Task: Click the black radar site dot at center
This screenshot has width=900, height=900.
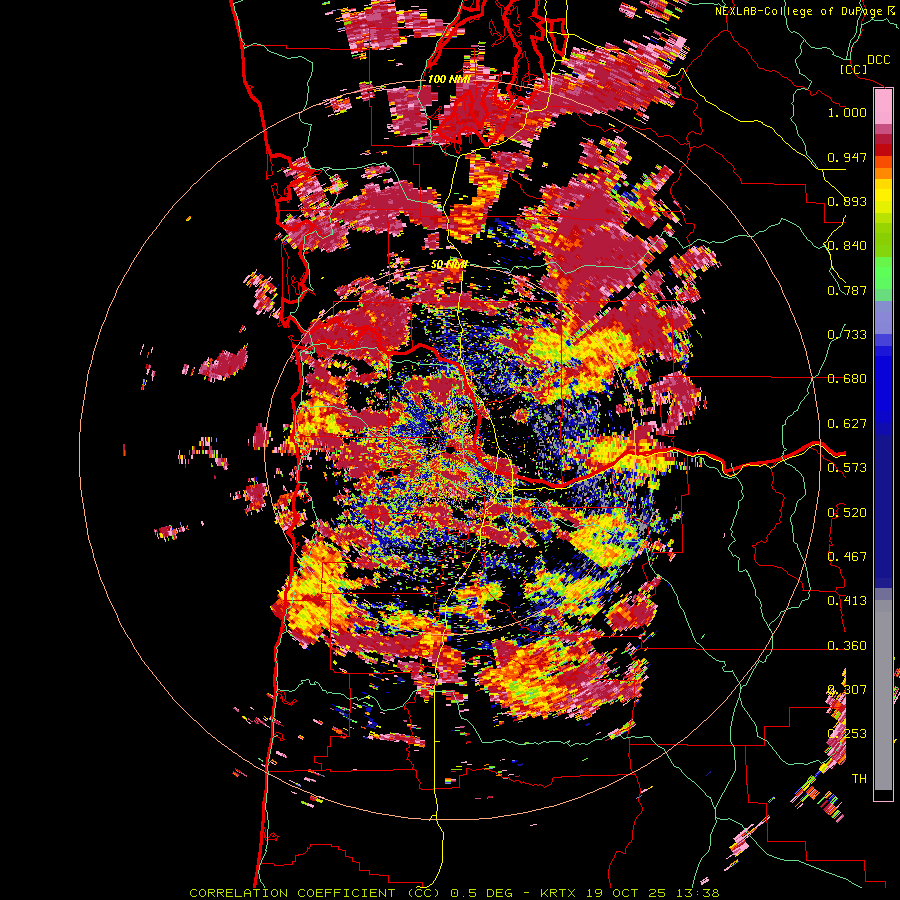Action: pyautogui.click(x=449, y=449)
